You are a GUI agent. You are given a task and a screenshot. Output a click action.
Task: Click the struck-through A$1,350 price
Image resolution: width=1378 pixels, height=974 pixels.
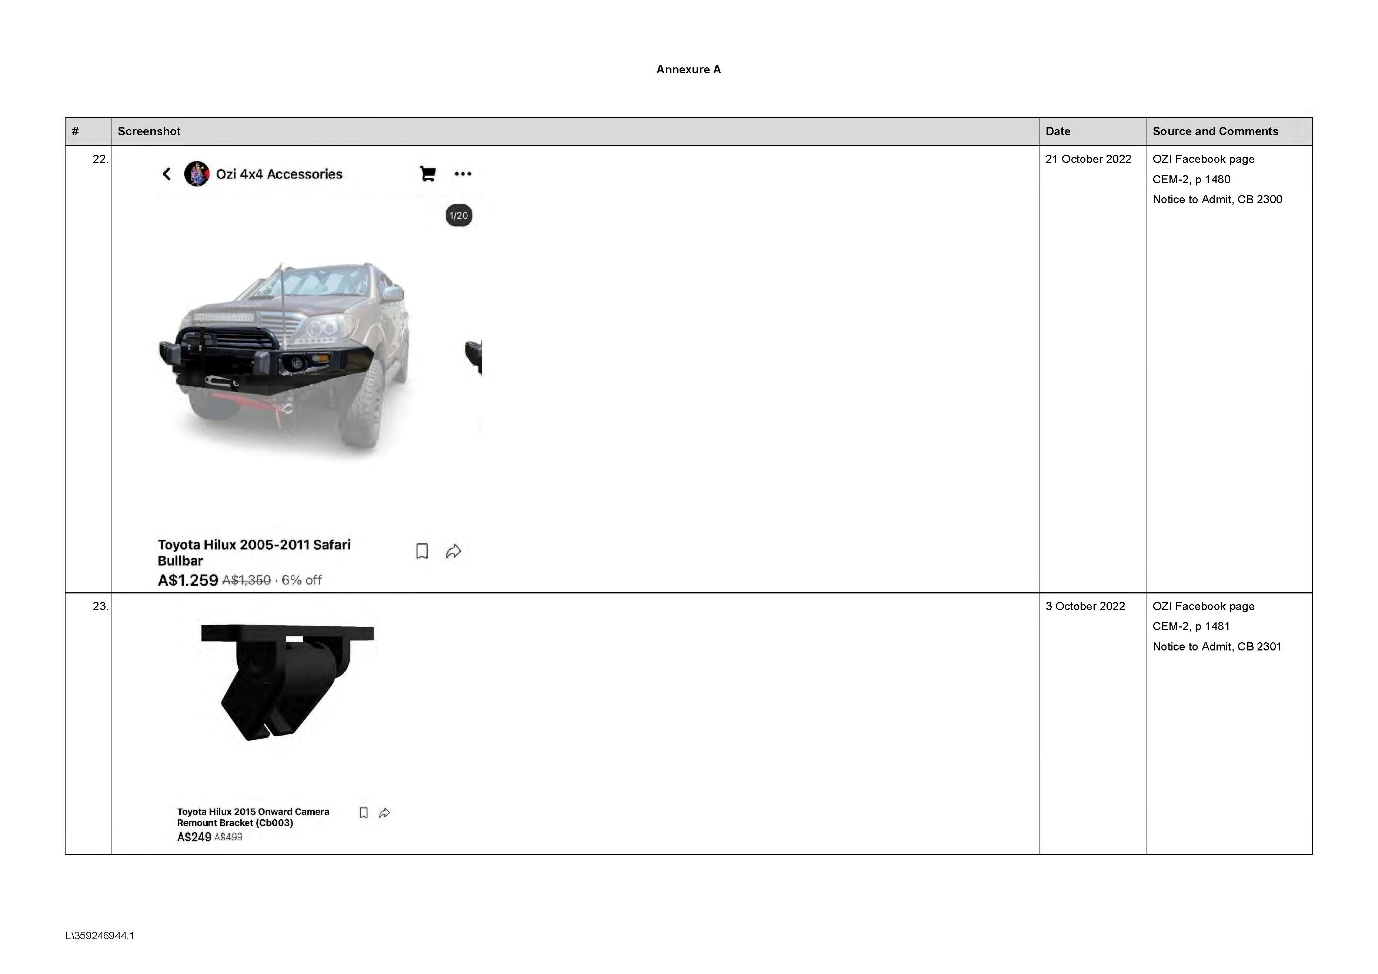pos(246,580)
